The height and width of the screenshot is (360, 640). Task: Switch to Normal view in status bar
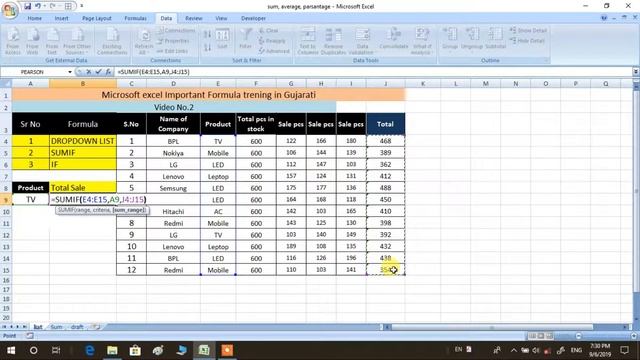click(532, 336)
